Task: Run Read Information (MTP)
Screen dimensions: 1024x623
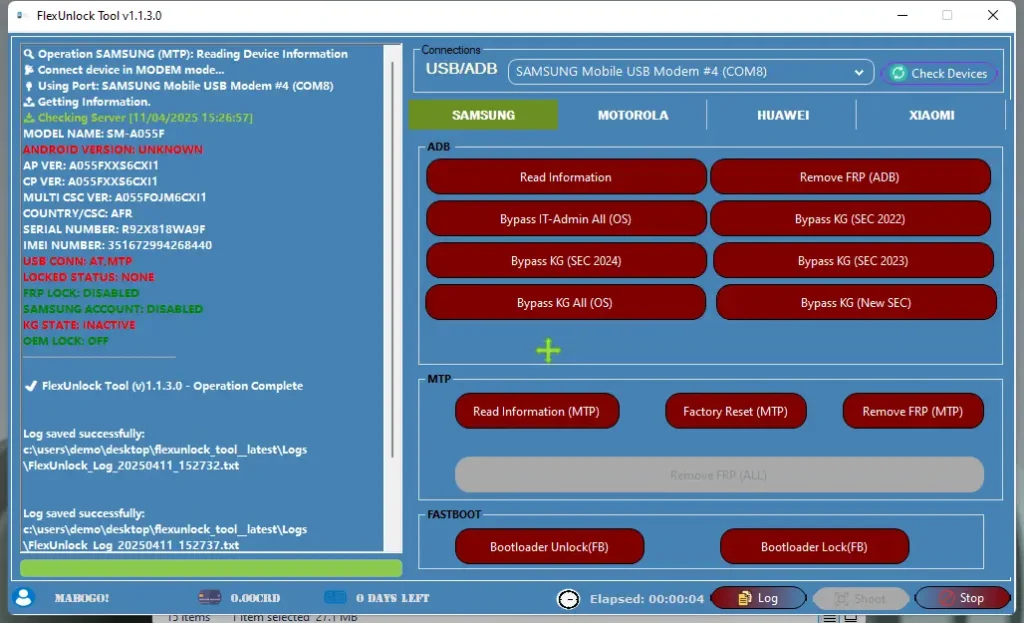Action: click(x=534, y=411)
